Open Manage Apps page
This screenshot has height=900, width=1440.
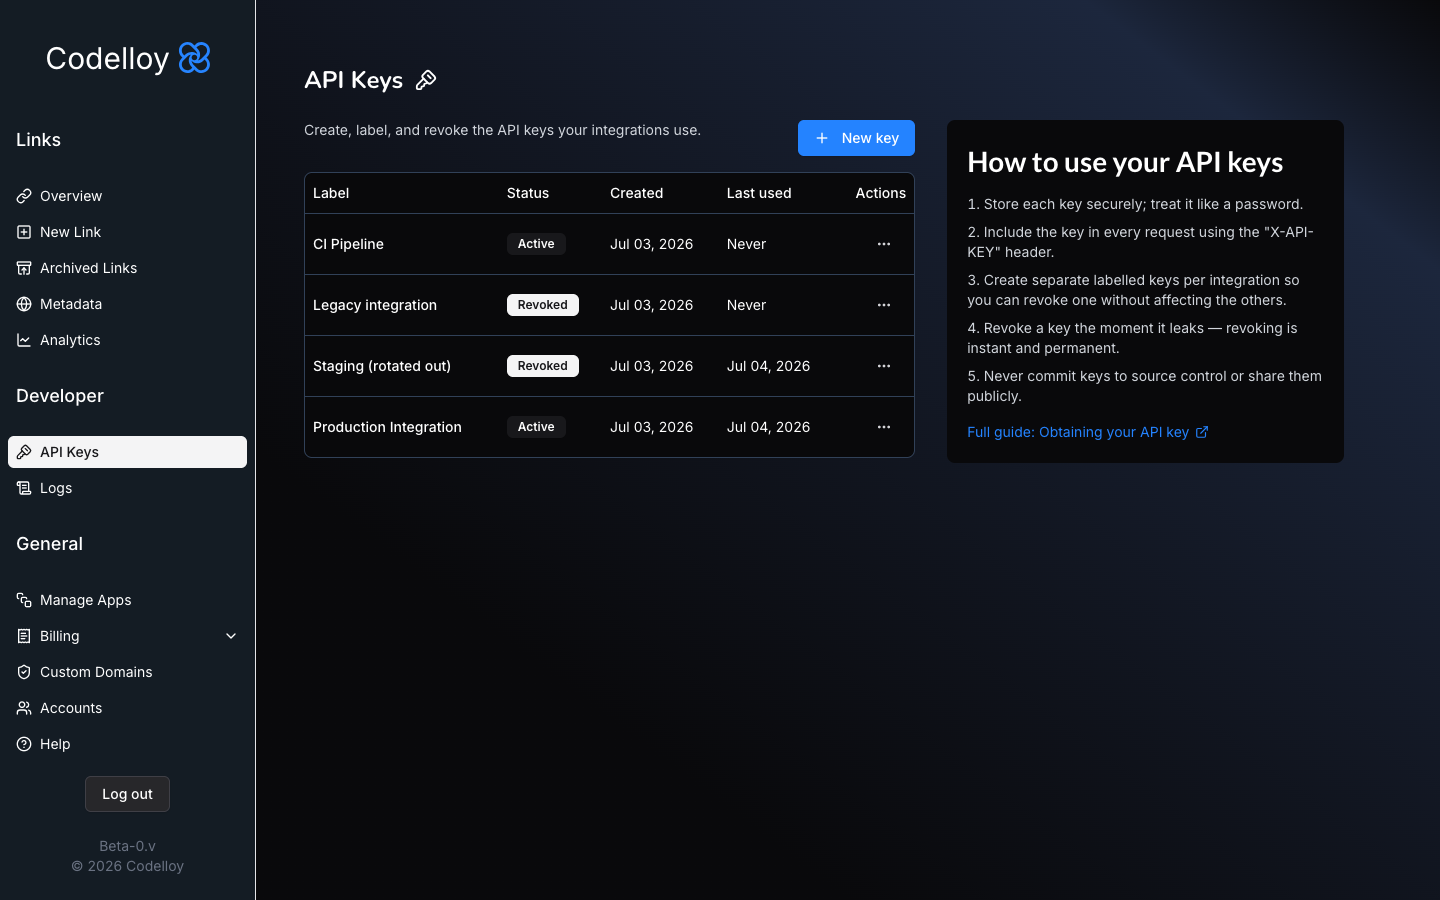86,600
